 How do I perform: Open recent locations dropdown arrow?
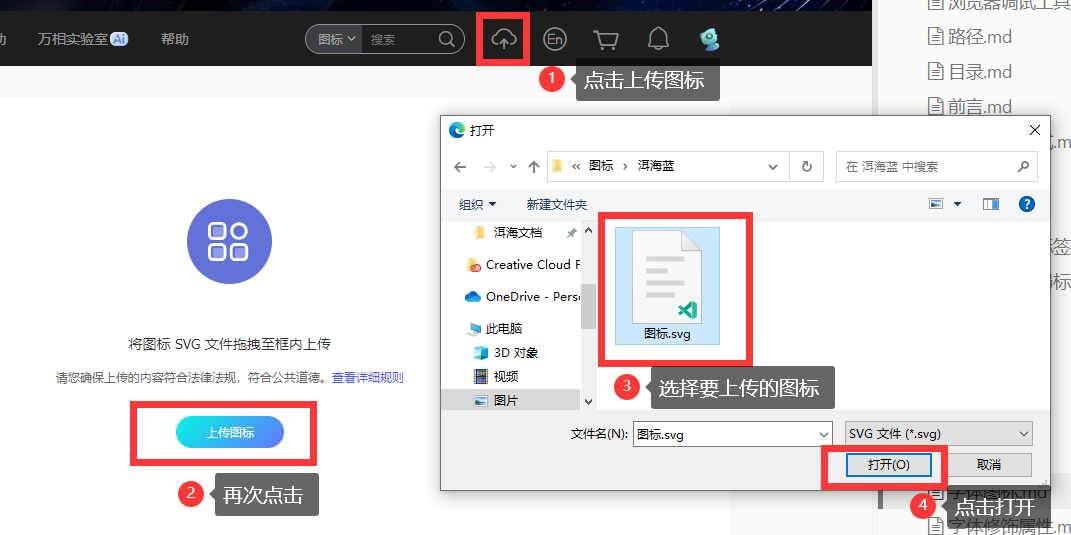click(x=513, y=167)
